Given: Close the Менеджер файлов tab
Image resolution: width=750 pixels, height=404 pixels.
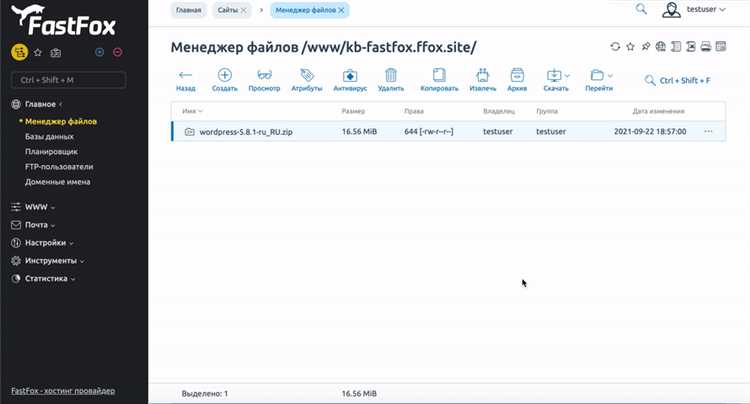Looking at the screenshot, I should 341,10.
